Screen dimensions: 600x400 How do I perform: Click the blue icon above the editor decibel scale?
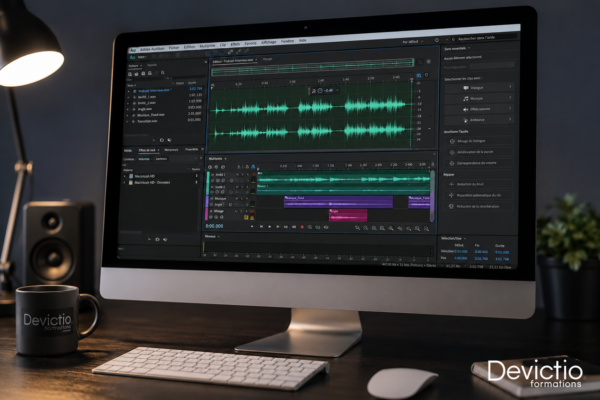(419, 75)
